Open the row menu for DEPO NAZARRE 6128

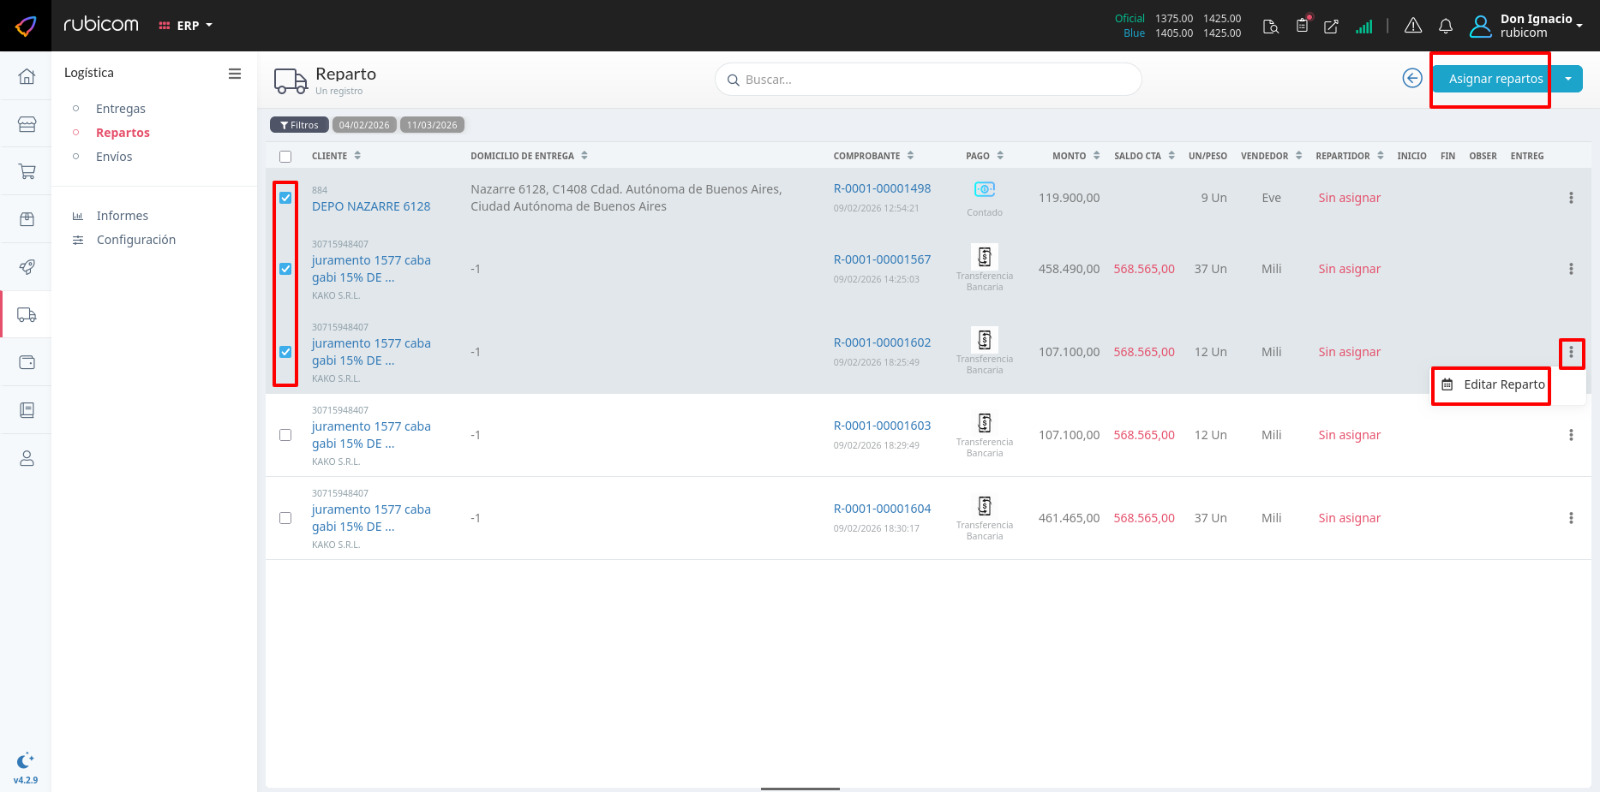pyautogui.click(x=1571, y=198)
